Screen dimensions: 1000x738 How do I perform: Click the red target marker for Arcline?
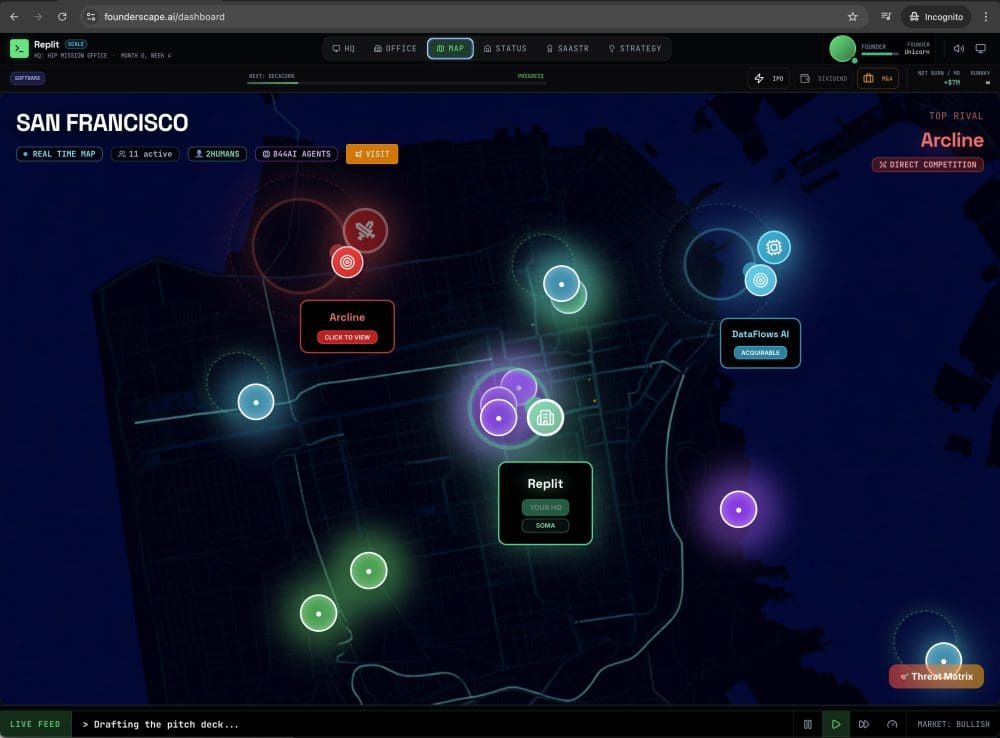(347, 262)
